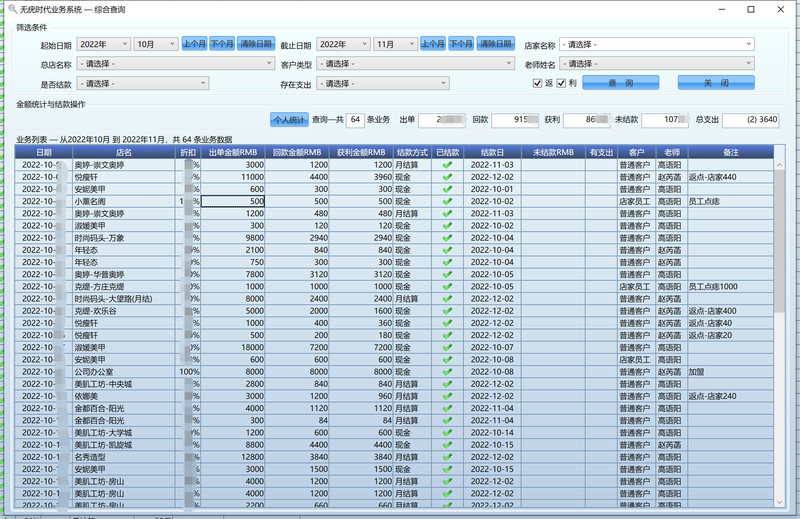Open the start date year dropdown
This screenshot has height=519, width=800.
coord(103,44)
